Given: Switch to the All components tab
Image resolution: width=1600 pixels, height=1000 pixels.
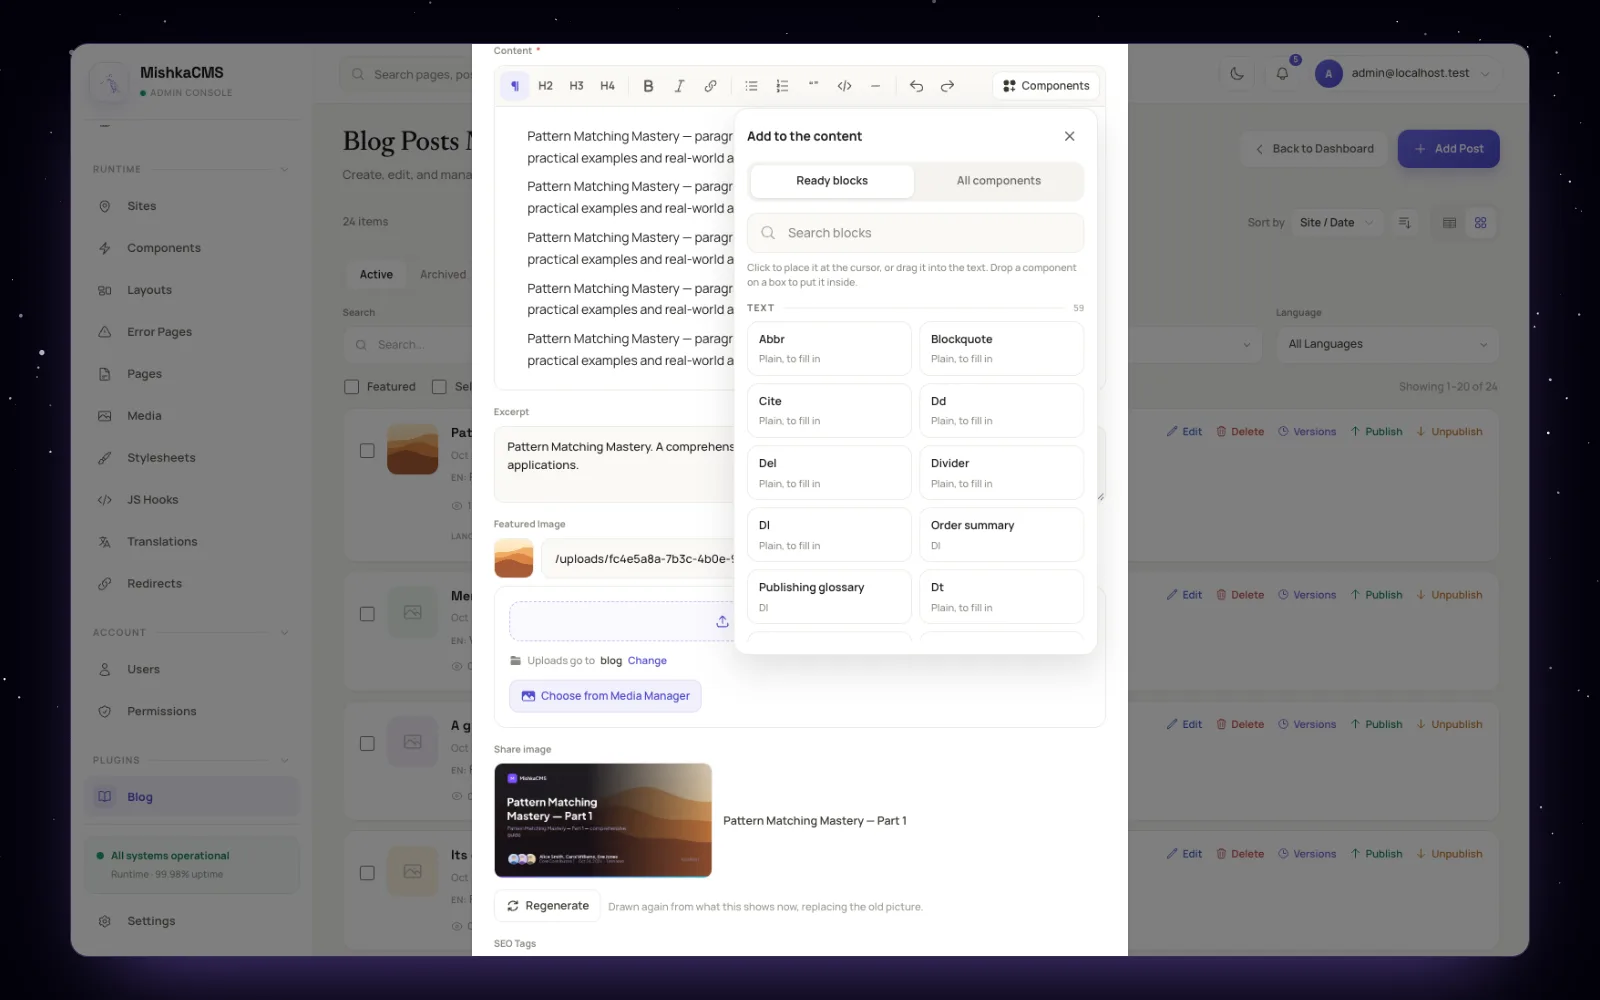Looking at the screenshot, I should 998,181.
